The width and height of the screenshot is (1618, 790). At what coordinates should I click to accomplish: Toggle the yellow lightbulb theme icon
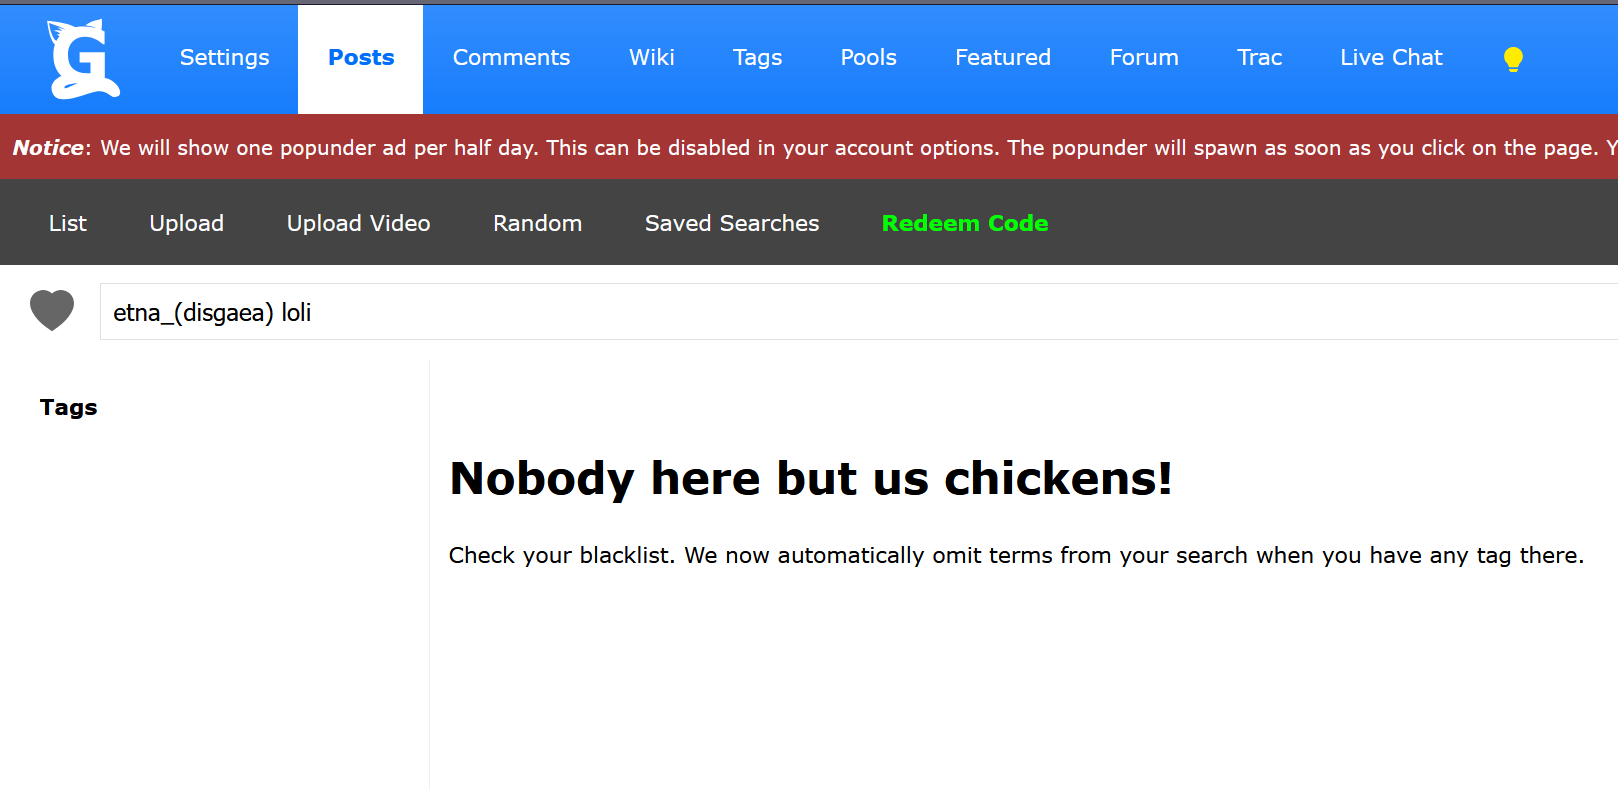pos(1513,60)
